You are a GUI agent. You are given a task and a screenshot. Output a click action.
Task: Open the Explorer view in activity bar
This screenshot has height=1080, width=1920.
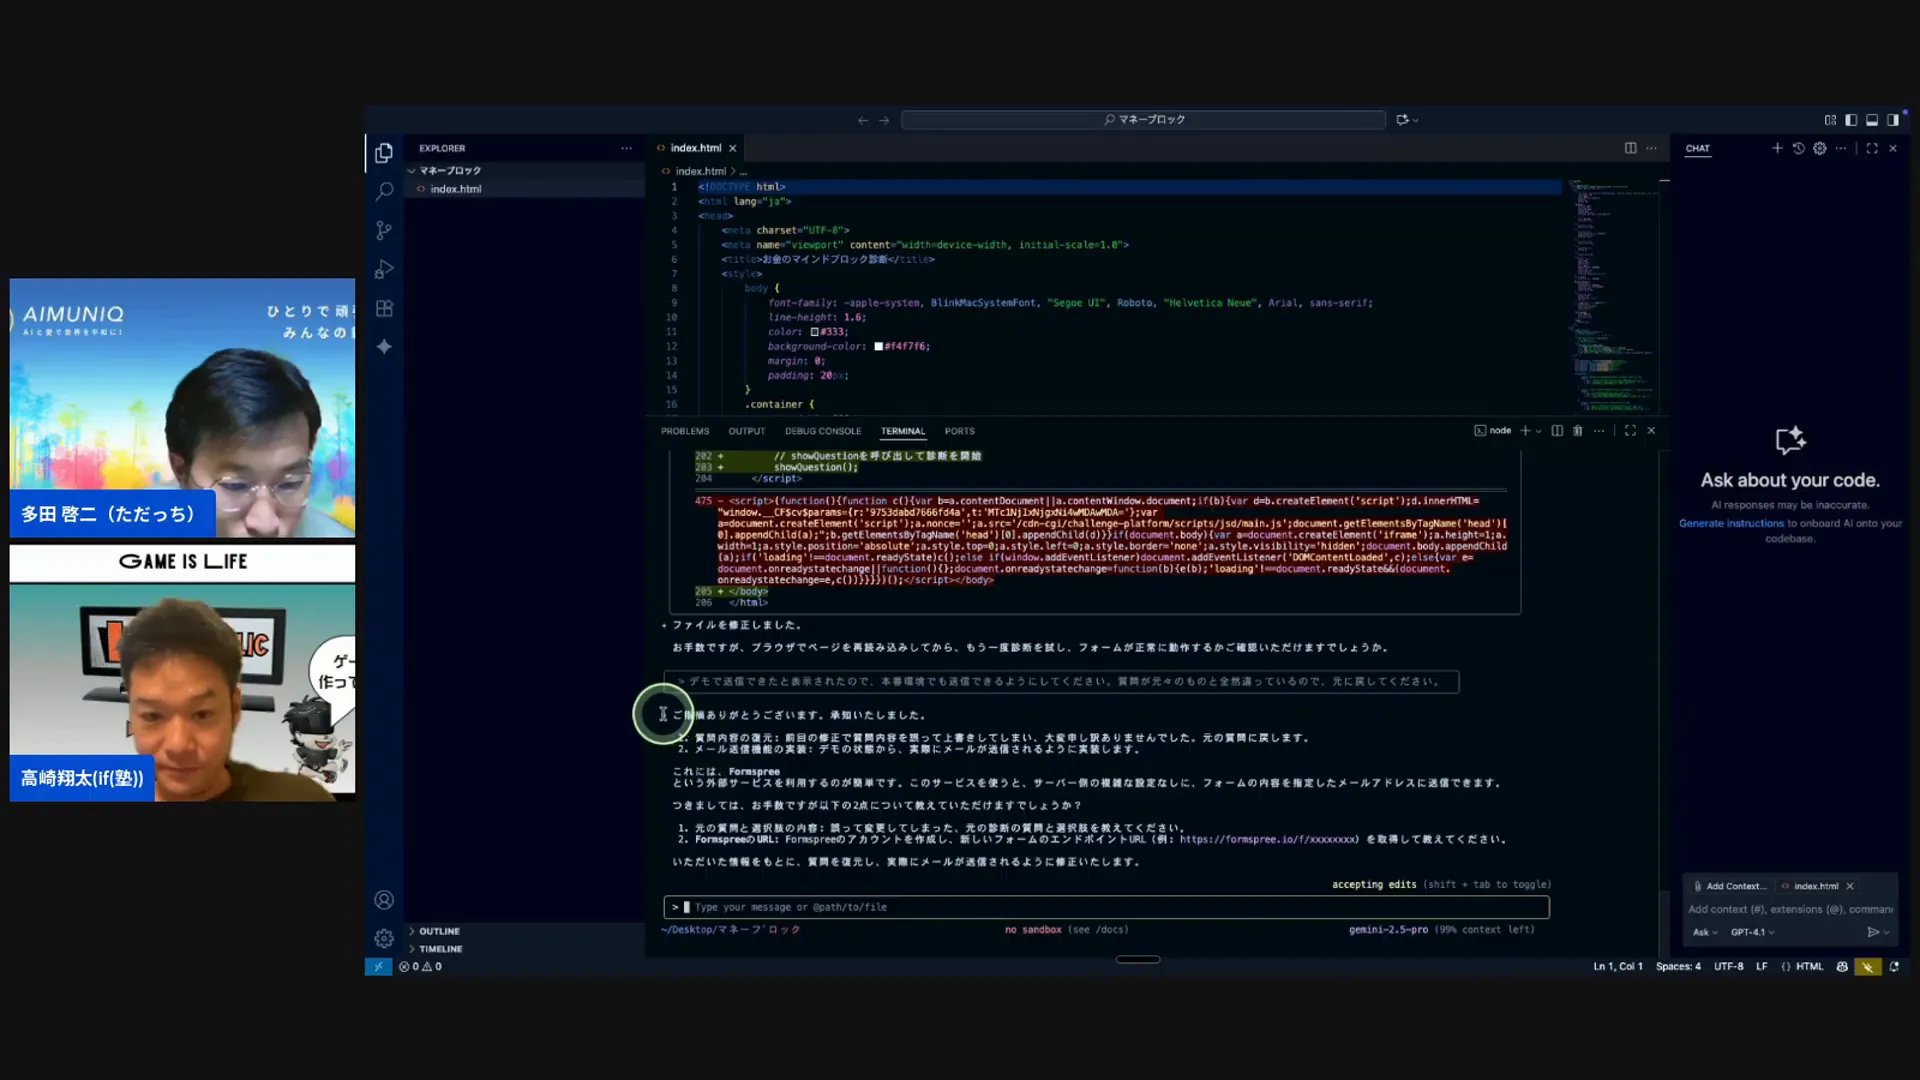[x=384, y=153]
